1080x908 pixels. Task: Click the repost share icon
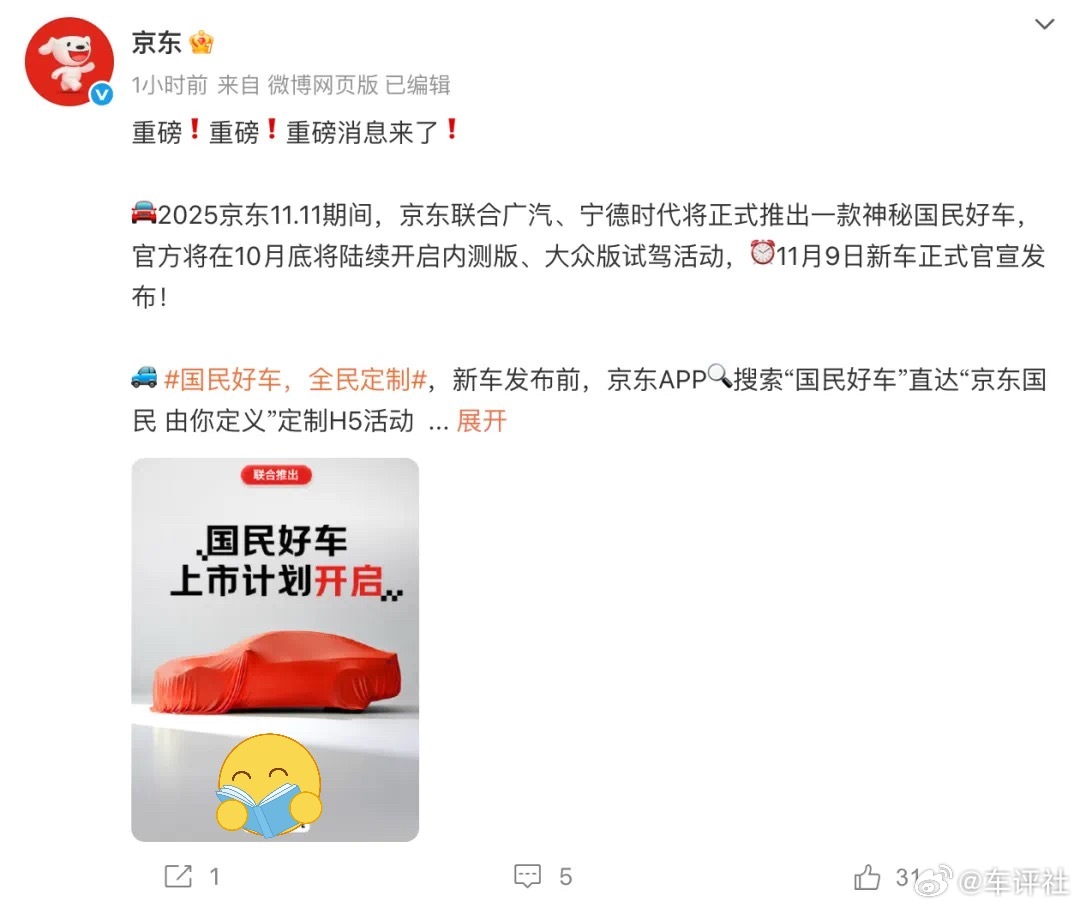(178, 876)
